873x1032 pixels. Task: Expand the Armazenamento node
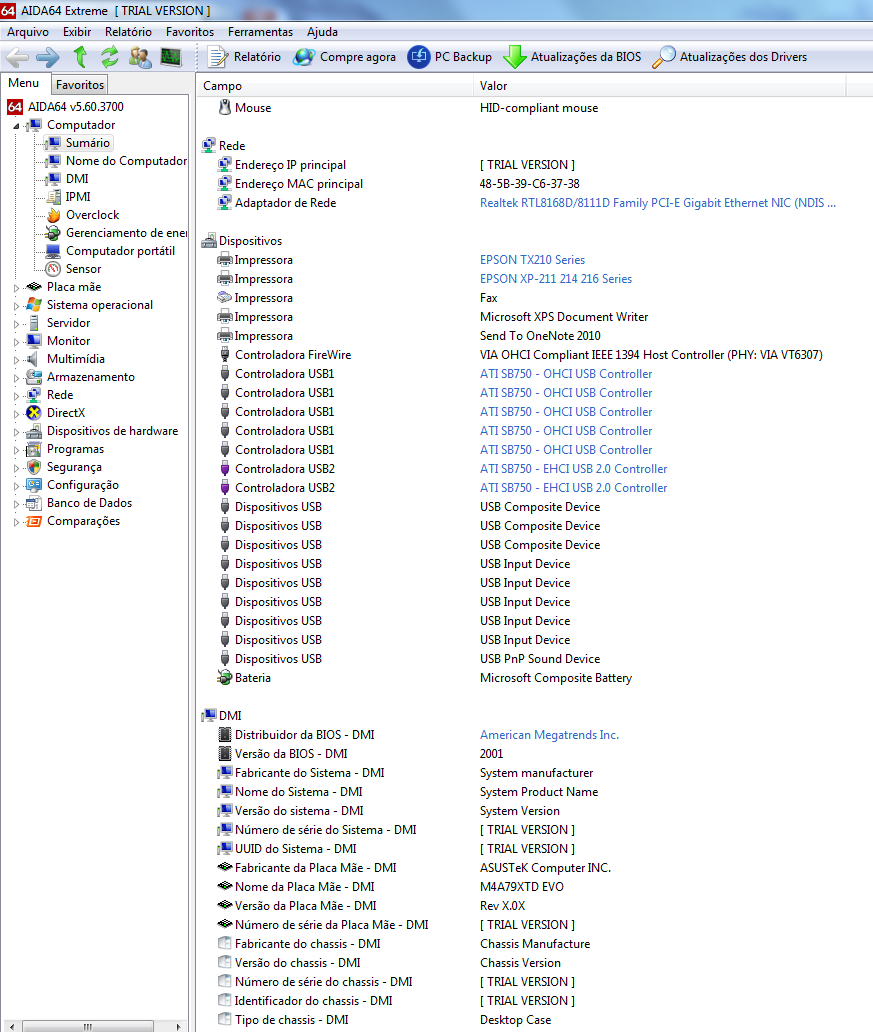[x=16, y=378]
